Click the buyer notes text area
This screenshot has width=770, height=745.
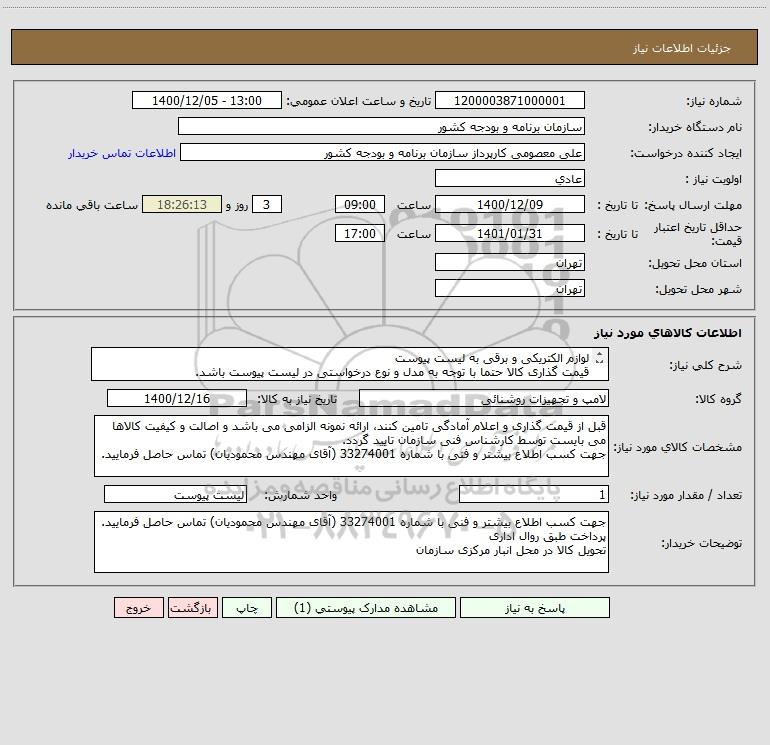(x=351, y=542)
